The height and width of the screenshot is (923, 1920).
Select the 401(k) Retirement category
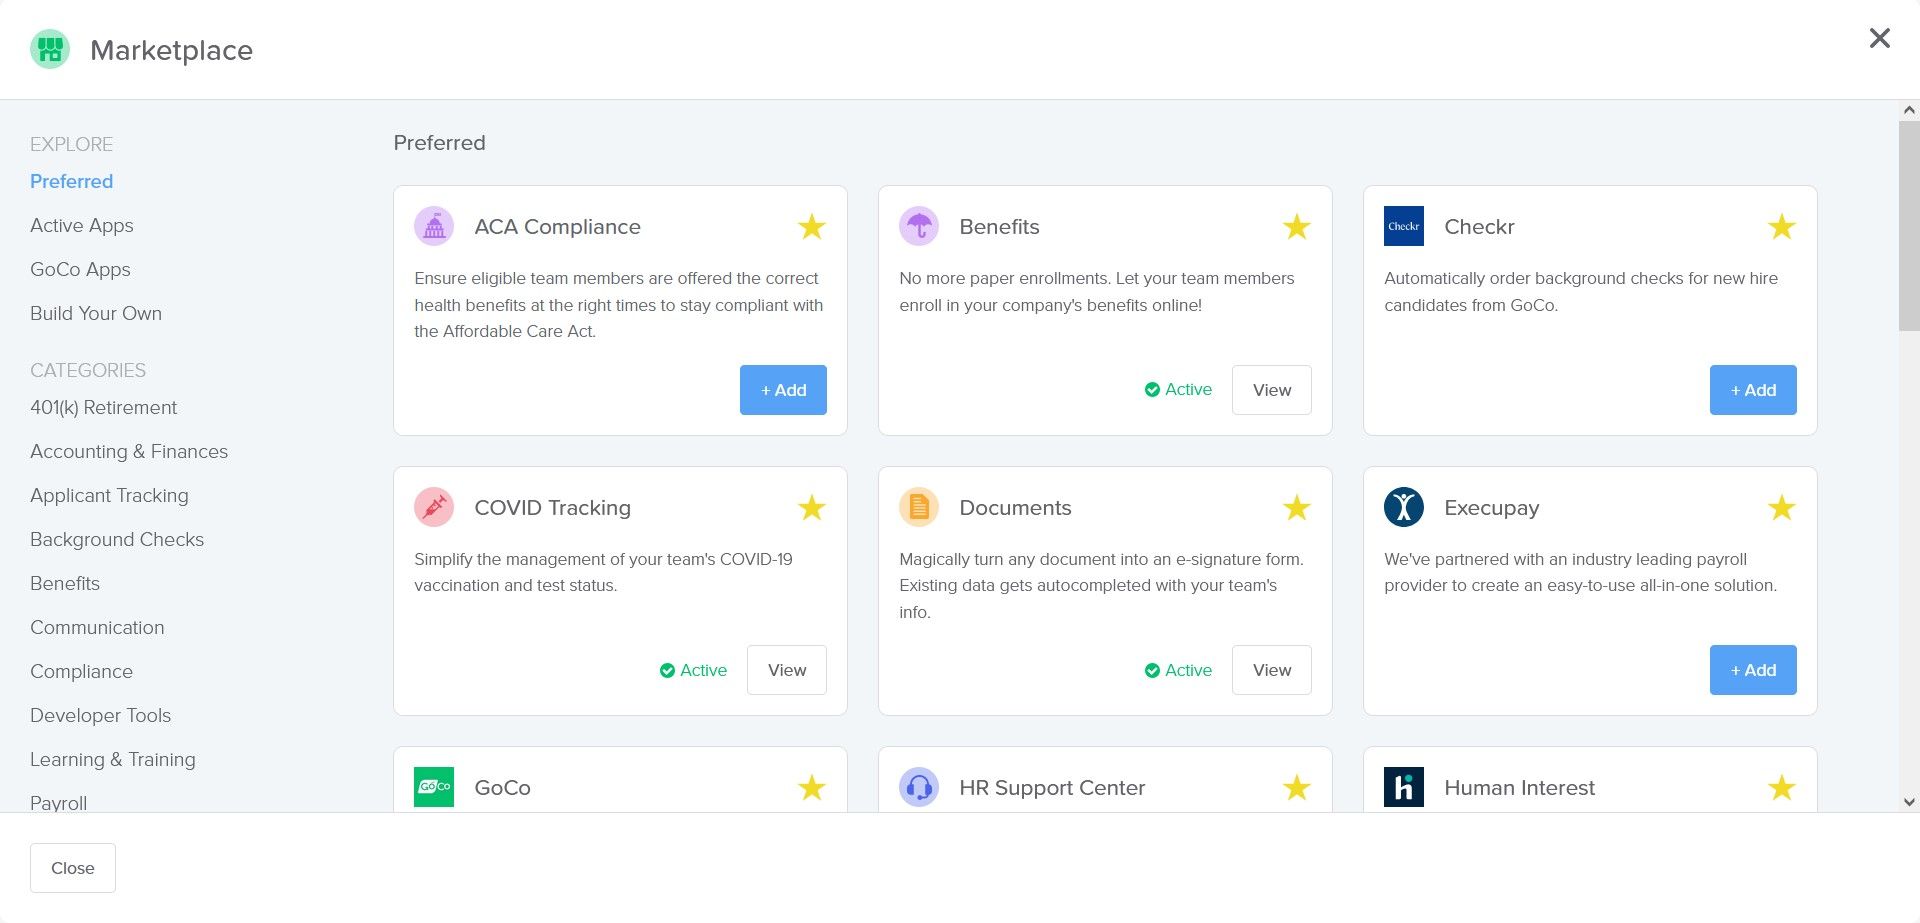coord(104,407)
